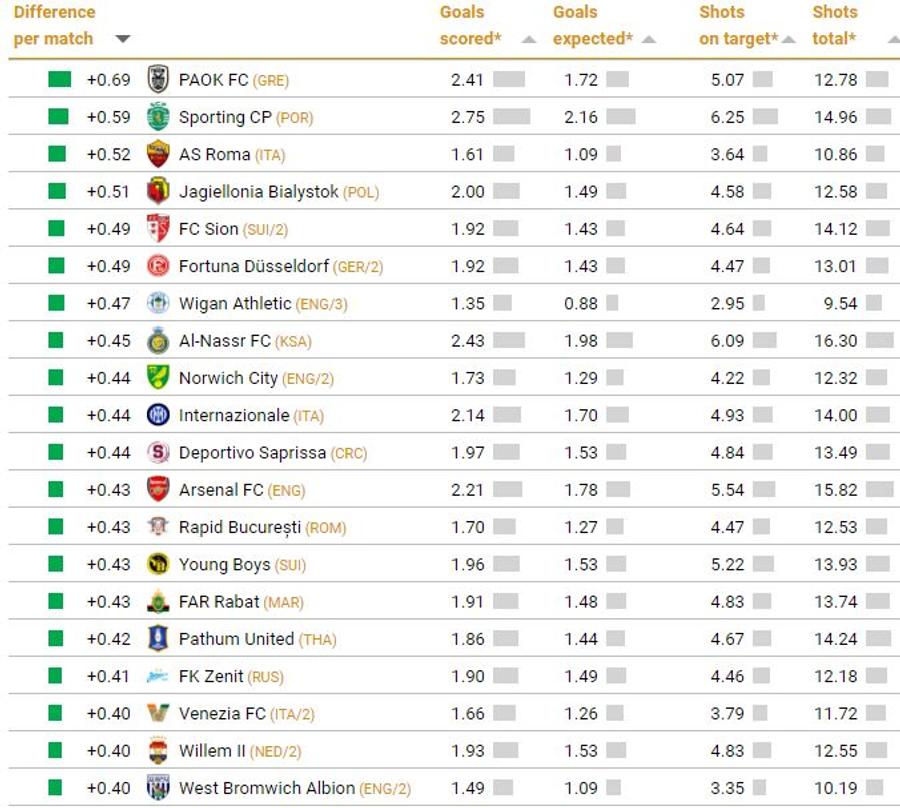Click the Goals expected column header
Screen dimensions: 900x808
[592, 25]
